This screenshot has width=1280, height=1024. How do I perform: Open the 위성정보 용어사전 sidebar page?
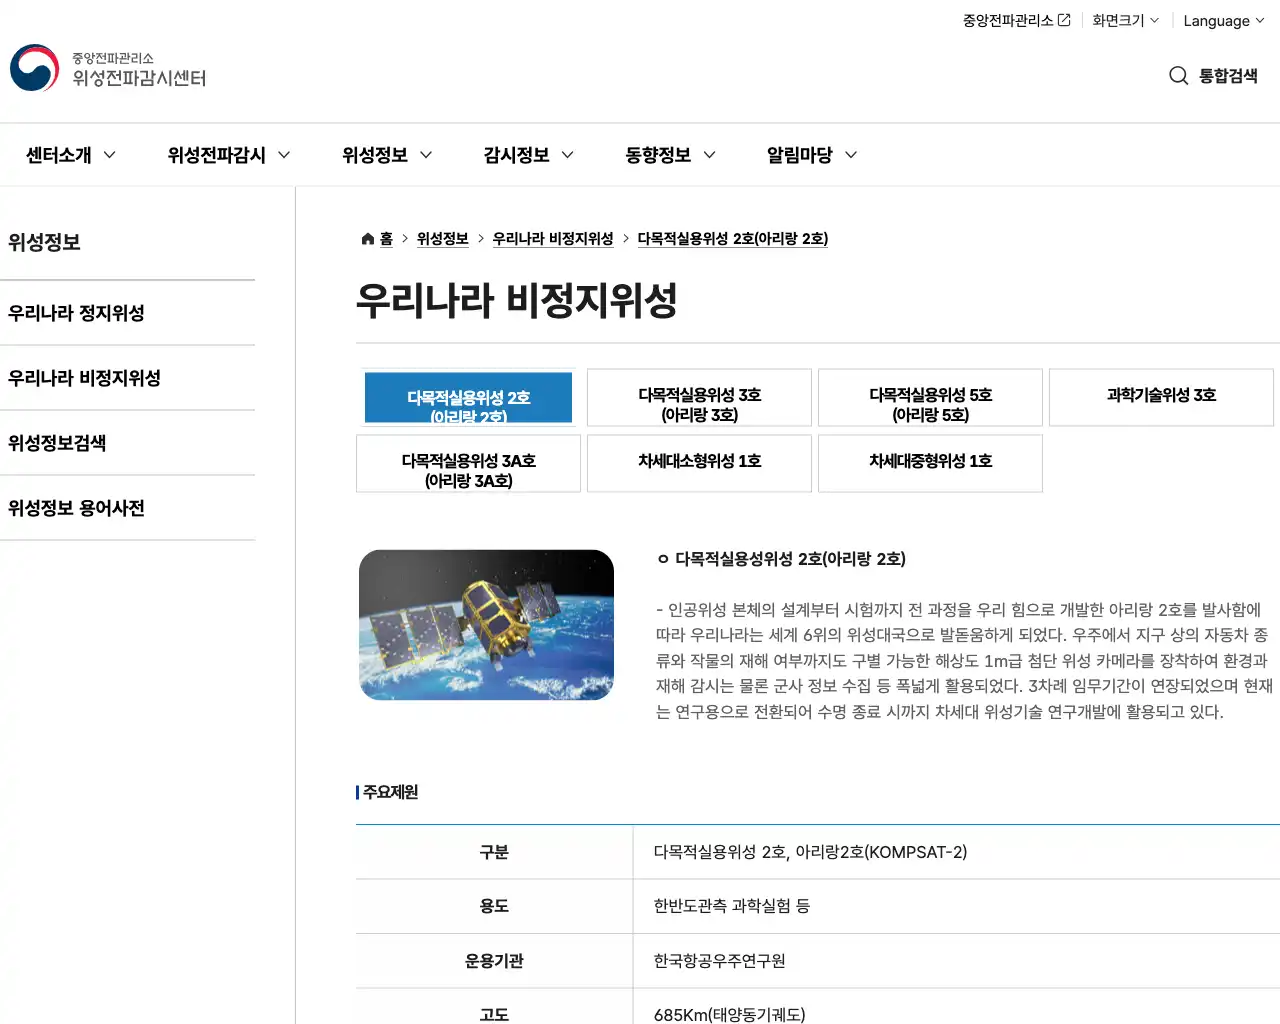(75, 507)
